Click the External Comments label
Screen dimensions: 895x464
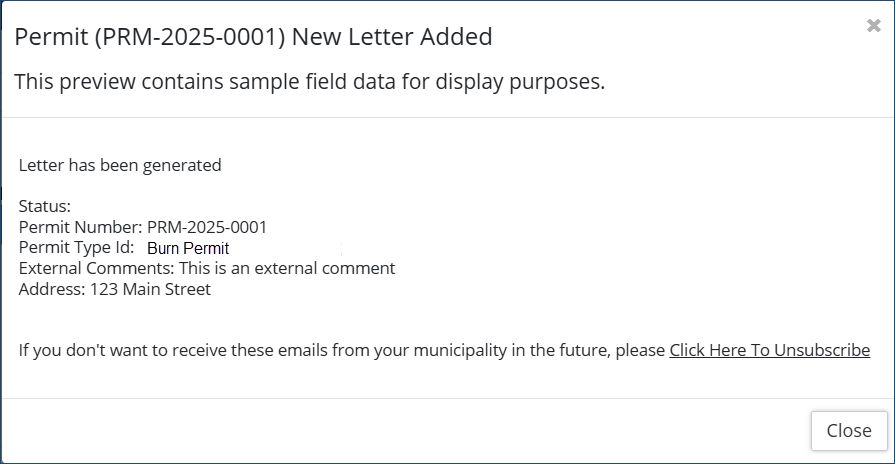point(96,269)
